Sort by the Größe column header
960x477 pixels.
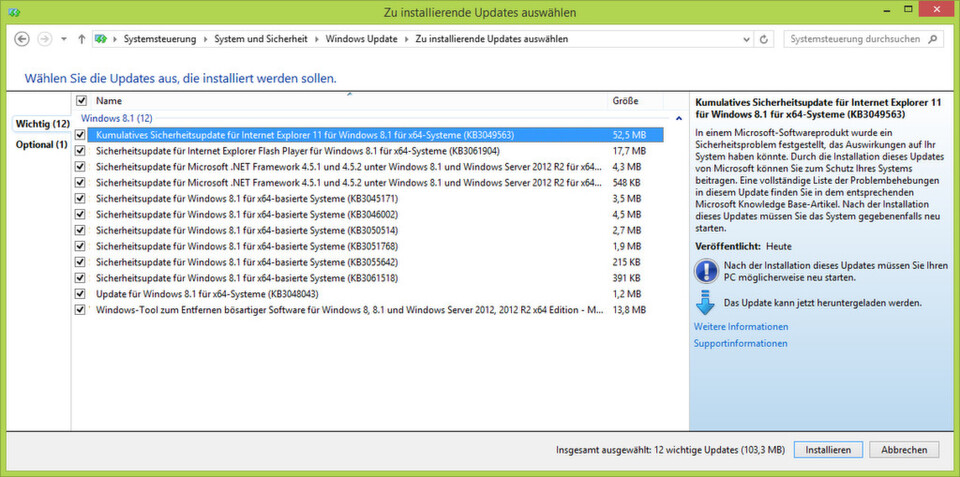(635, 100)
